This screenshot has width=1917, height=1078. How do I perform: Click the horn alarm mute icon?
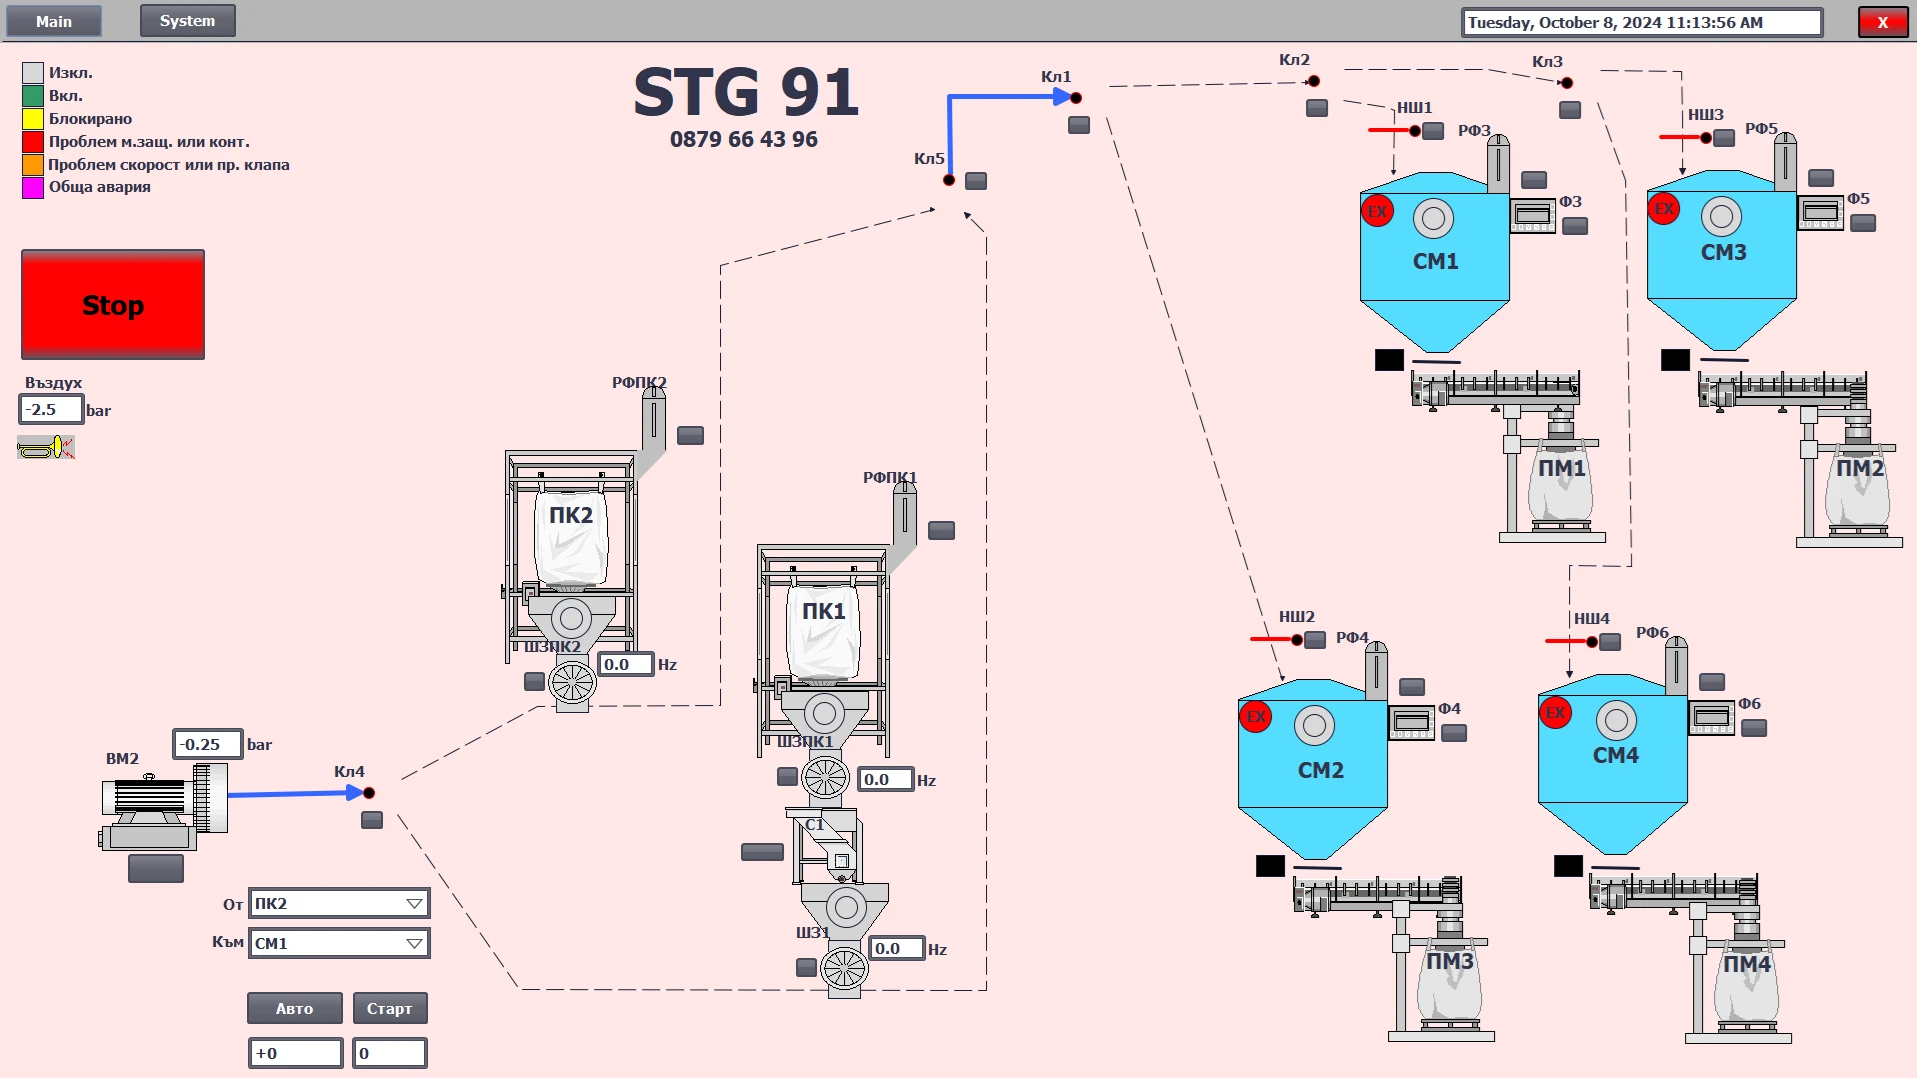pos(46,447)
